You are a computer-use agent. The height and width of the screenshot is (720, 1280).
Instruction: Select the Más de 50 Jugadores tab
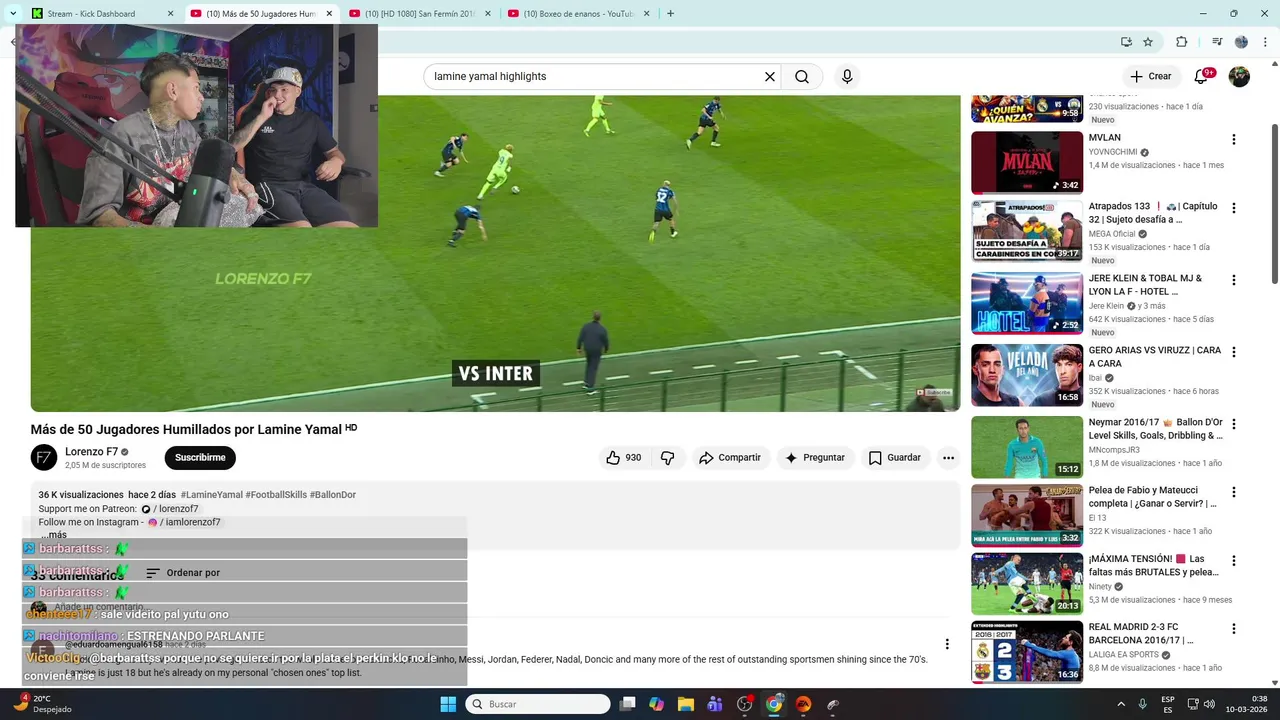point(262,13)
